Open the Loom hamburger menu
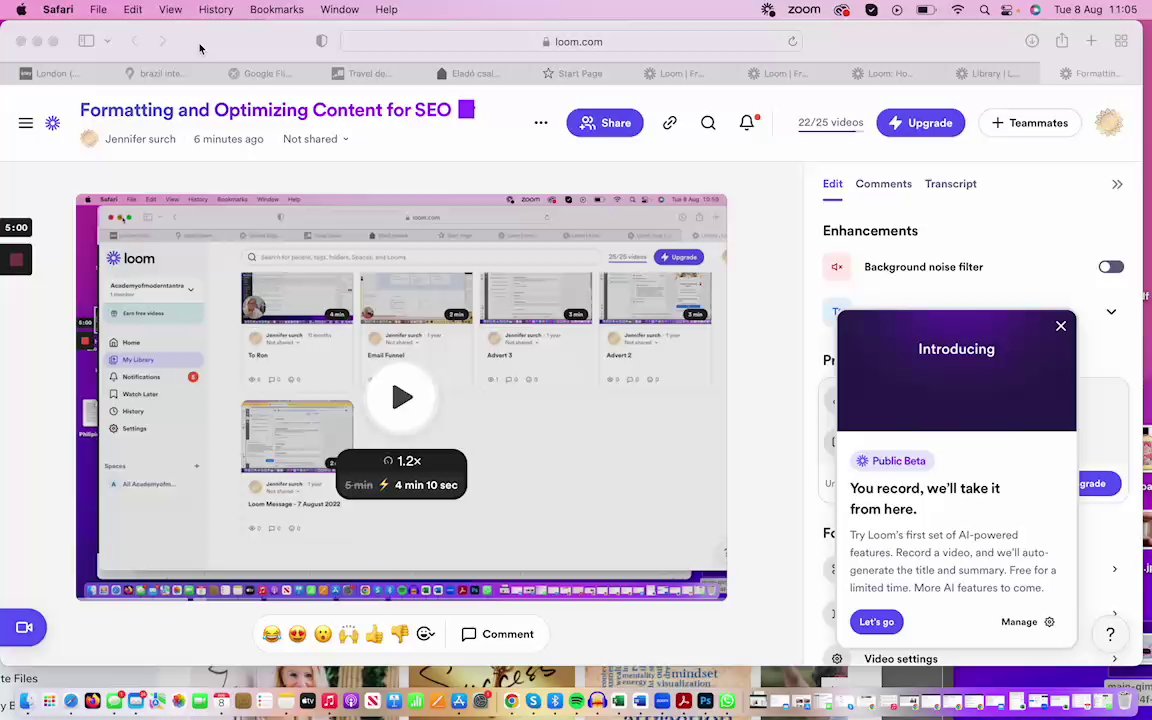1152x720 pixels. (x=26, y=123)
